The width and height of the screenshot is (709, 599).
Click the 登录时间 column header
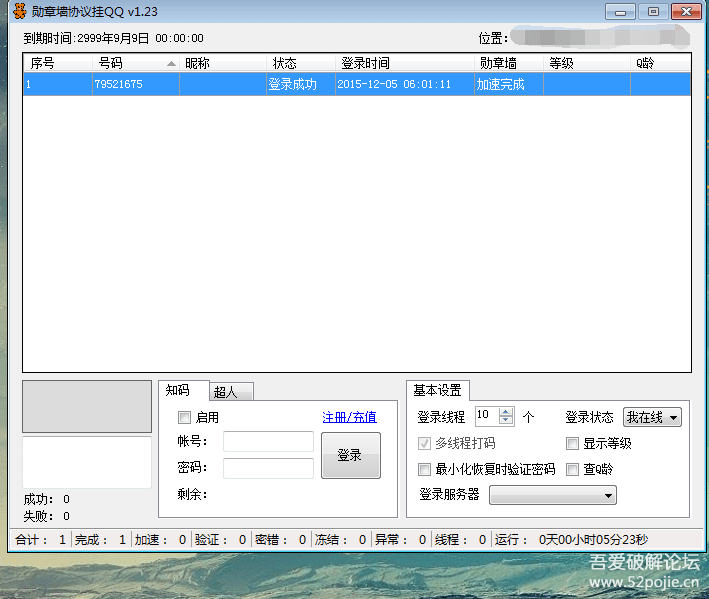point(405,63)
